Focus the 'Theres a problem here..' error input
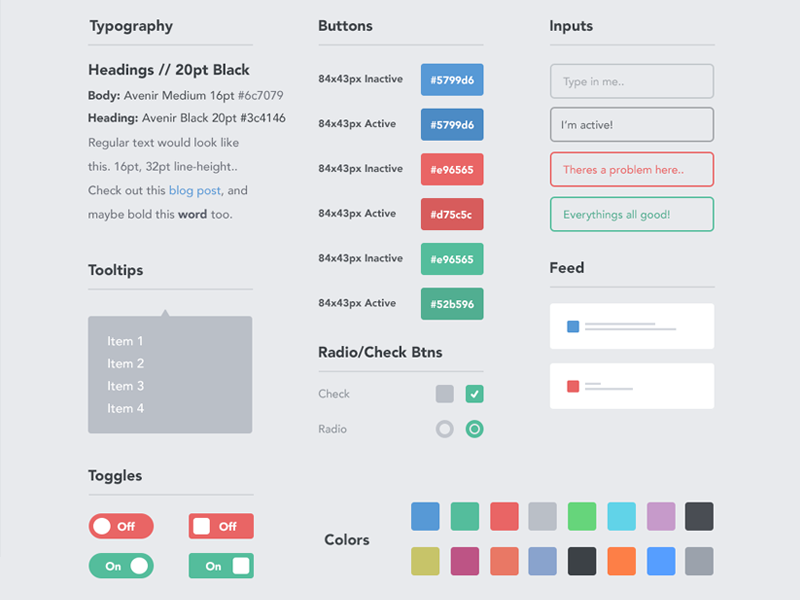Screen dimensions: 800x600 [x=632, y=169]
